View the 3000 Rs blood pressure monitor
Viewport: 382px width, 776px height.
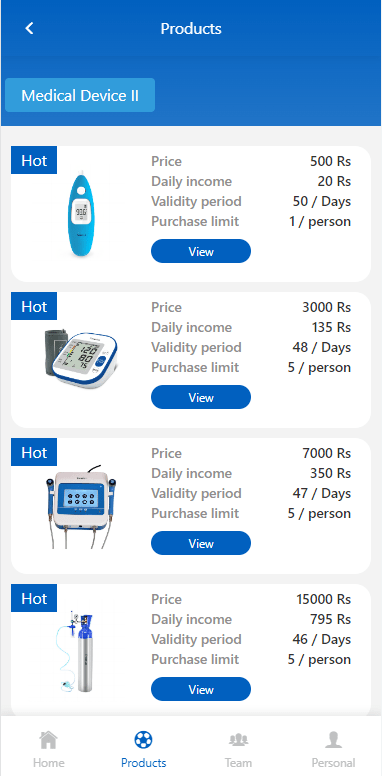(201, 397)
